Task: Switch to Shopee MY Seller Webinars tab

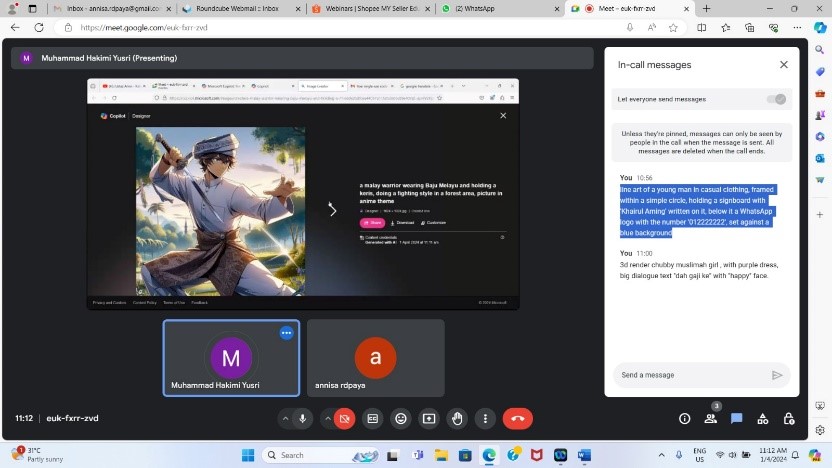Action: [x=370, y=8]
